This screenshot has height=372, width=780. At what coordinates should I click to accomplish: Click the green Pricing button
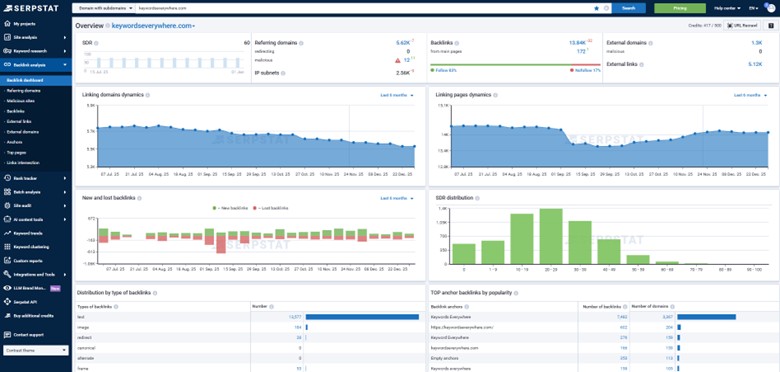tap(680, 8)
